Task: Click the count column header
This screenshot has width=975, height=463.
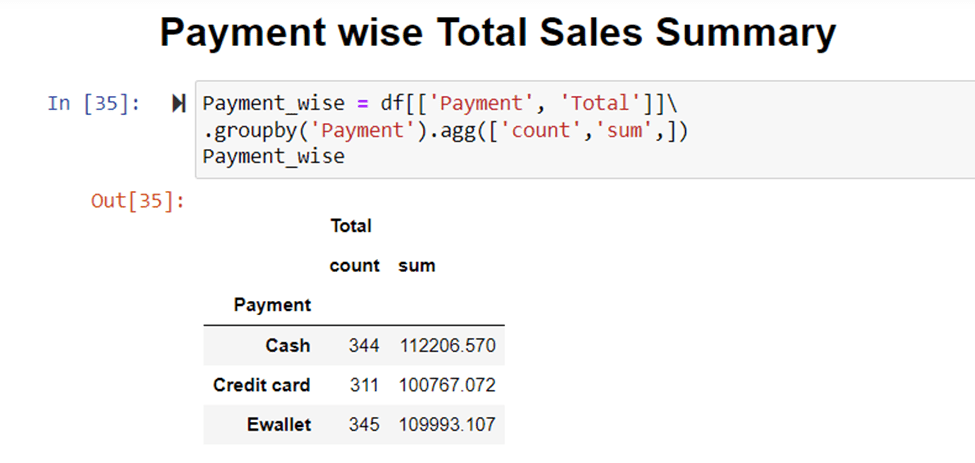Action: tap(354, 266)
